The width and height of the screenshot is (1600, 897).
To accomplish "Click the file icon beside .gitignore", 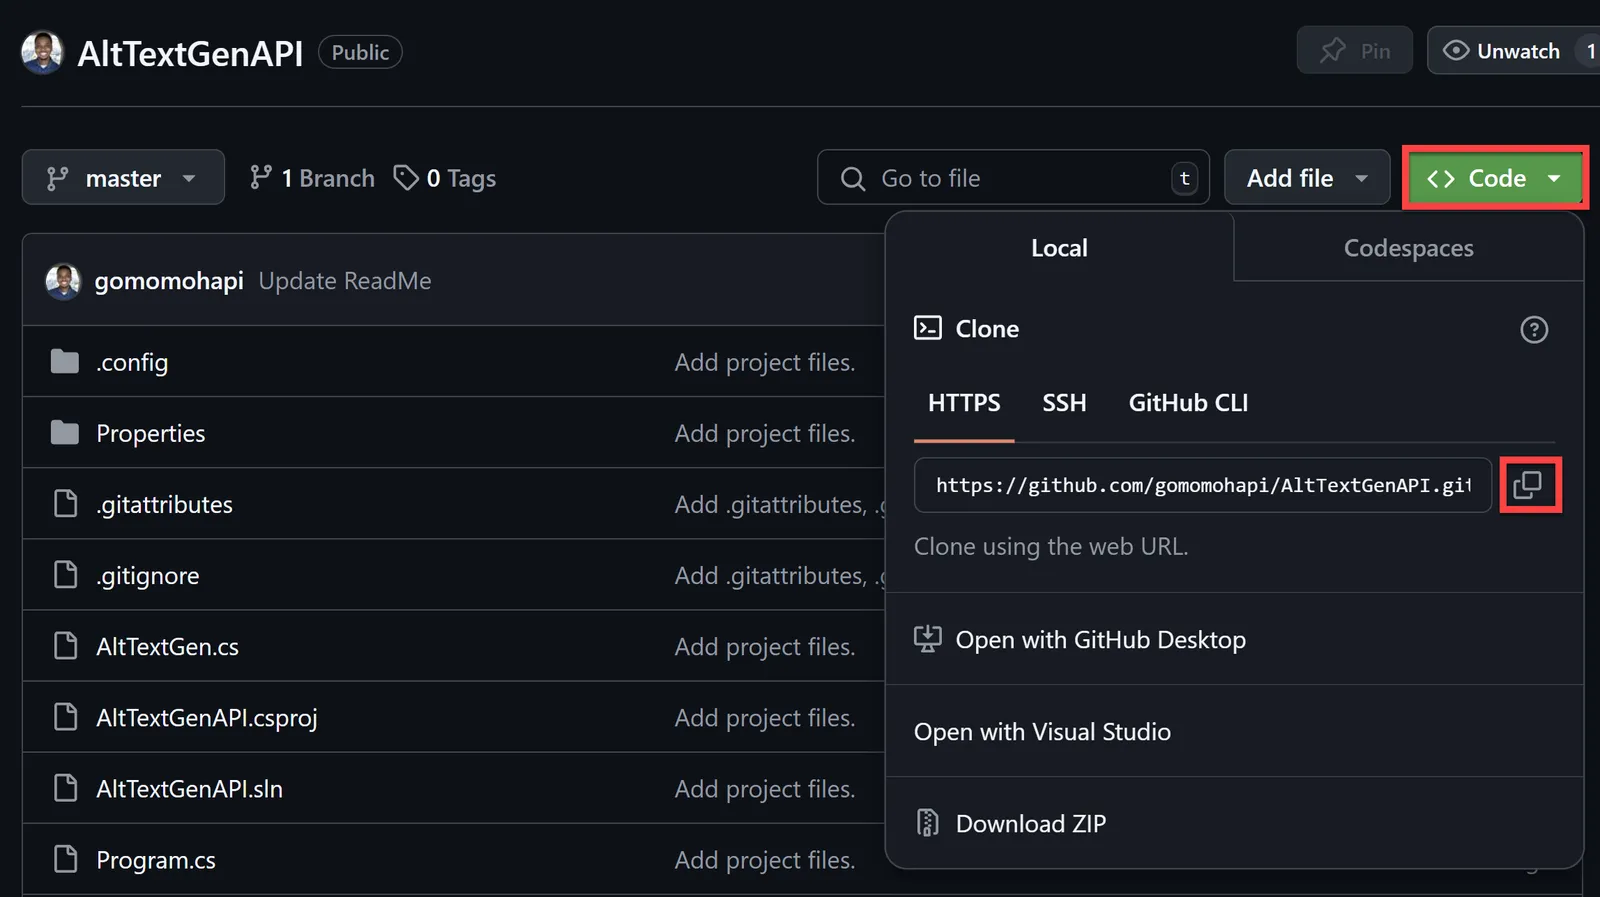I will pos(65,575).
